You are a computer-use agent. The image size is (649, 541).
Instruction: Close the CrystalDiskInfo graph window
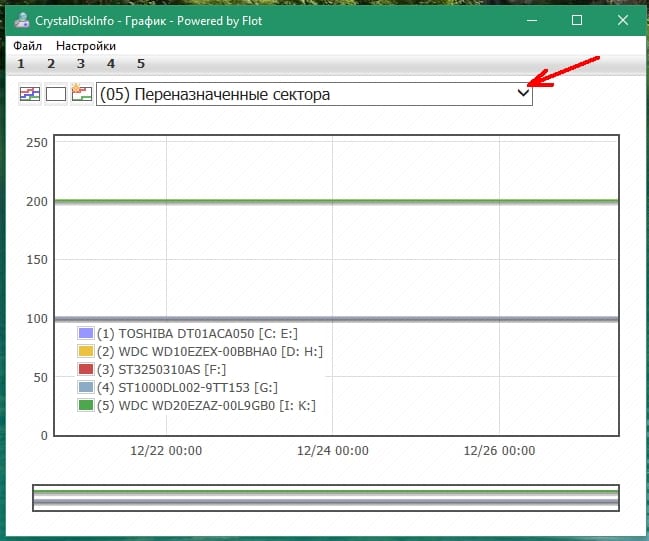tap(623, 20)
